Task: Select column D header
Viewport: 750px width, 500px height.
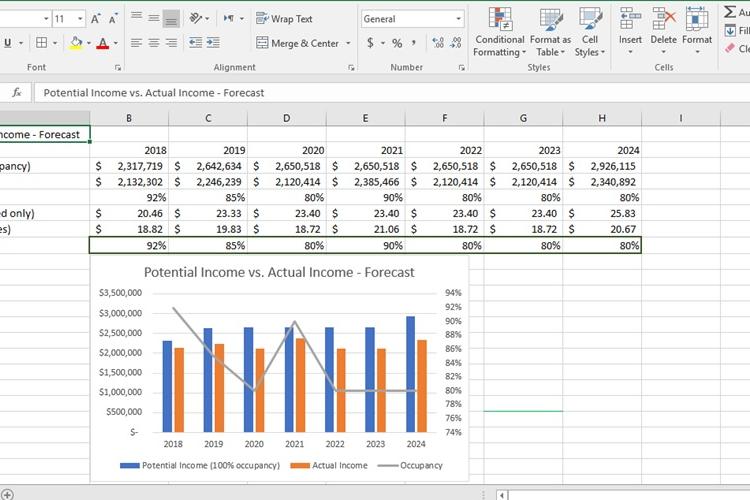Action: [287, 118]
